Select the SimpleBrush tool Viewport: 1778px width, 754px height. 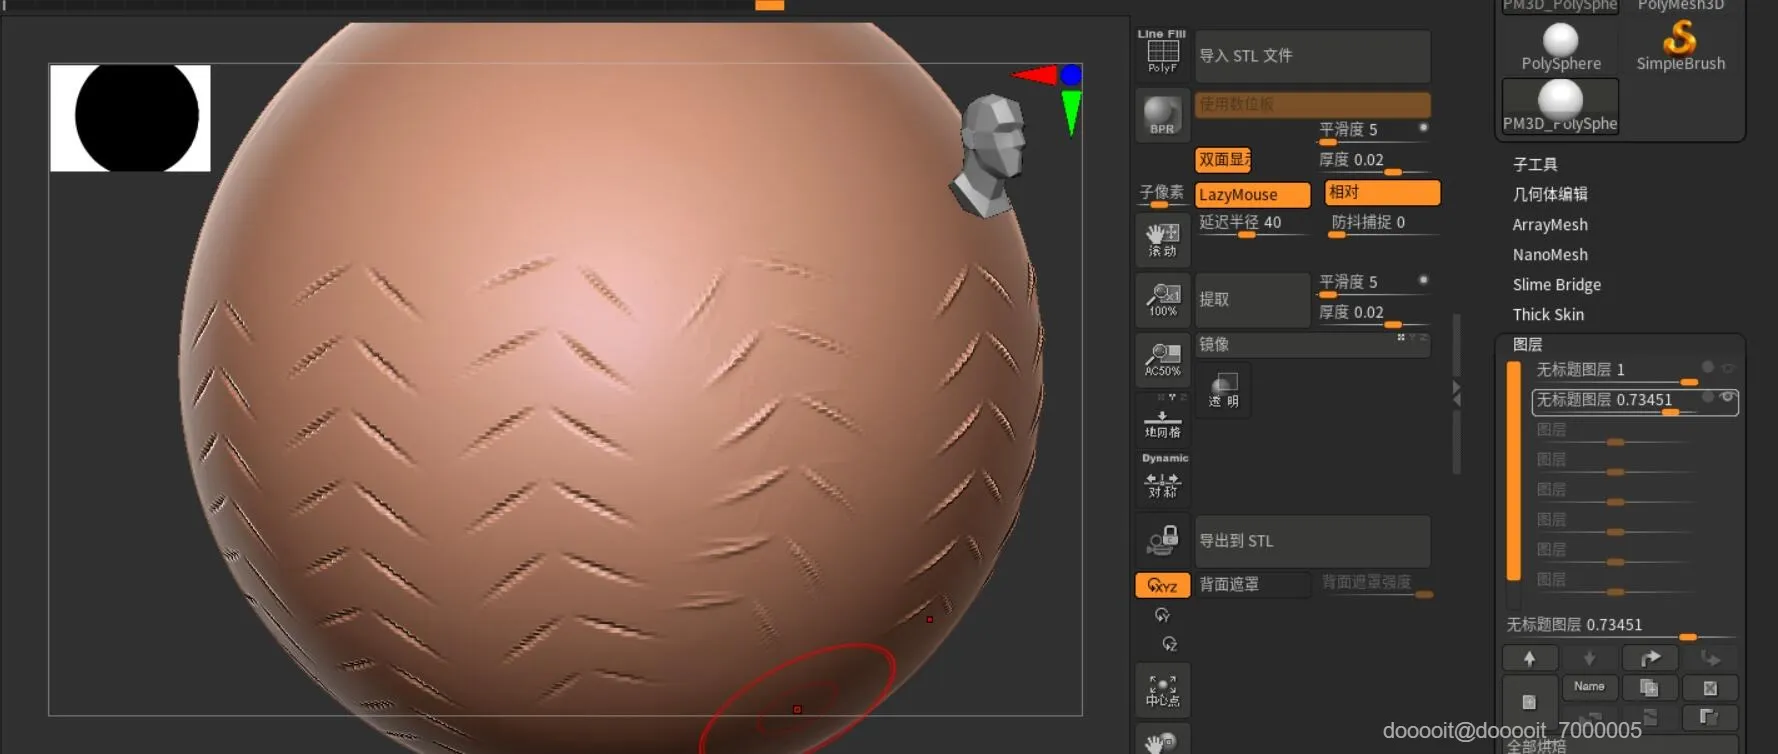1680,47
